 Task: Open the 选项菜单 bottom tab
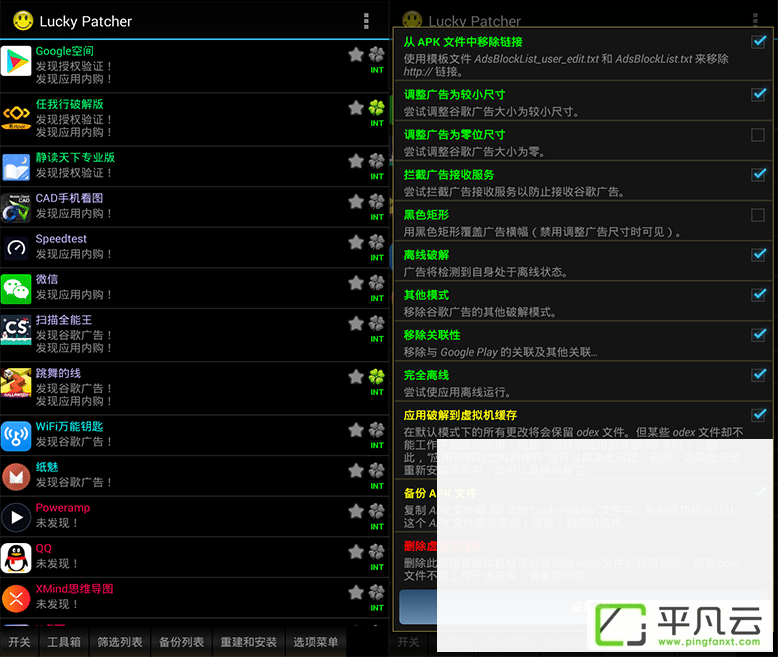pos(316,642)
